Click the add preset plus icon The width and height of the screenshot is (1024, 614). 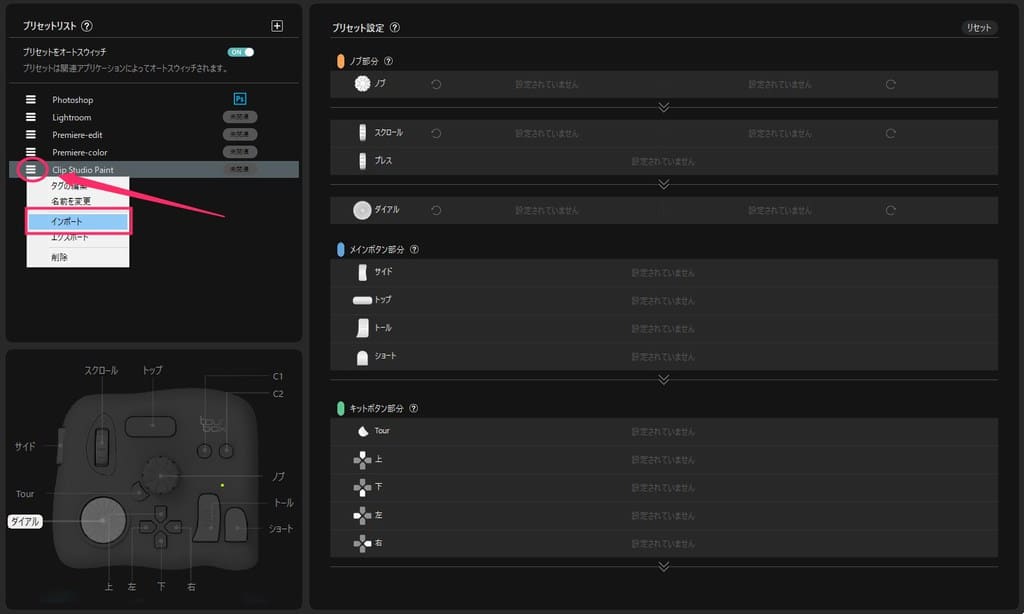tap(277, 26)
